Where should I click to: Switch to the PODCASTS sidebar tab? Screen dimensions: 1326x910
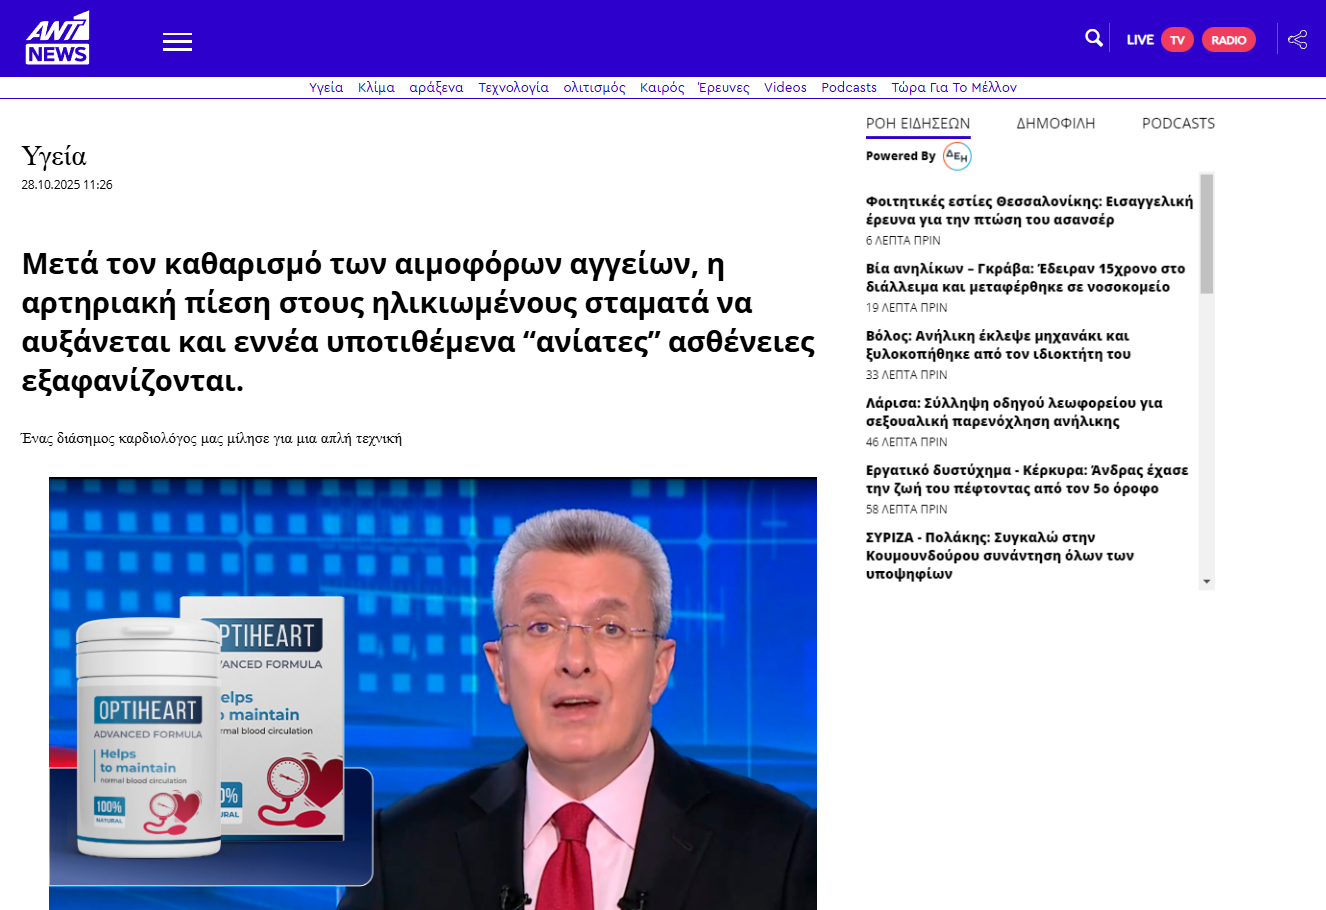1178,123
